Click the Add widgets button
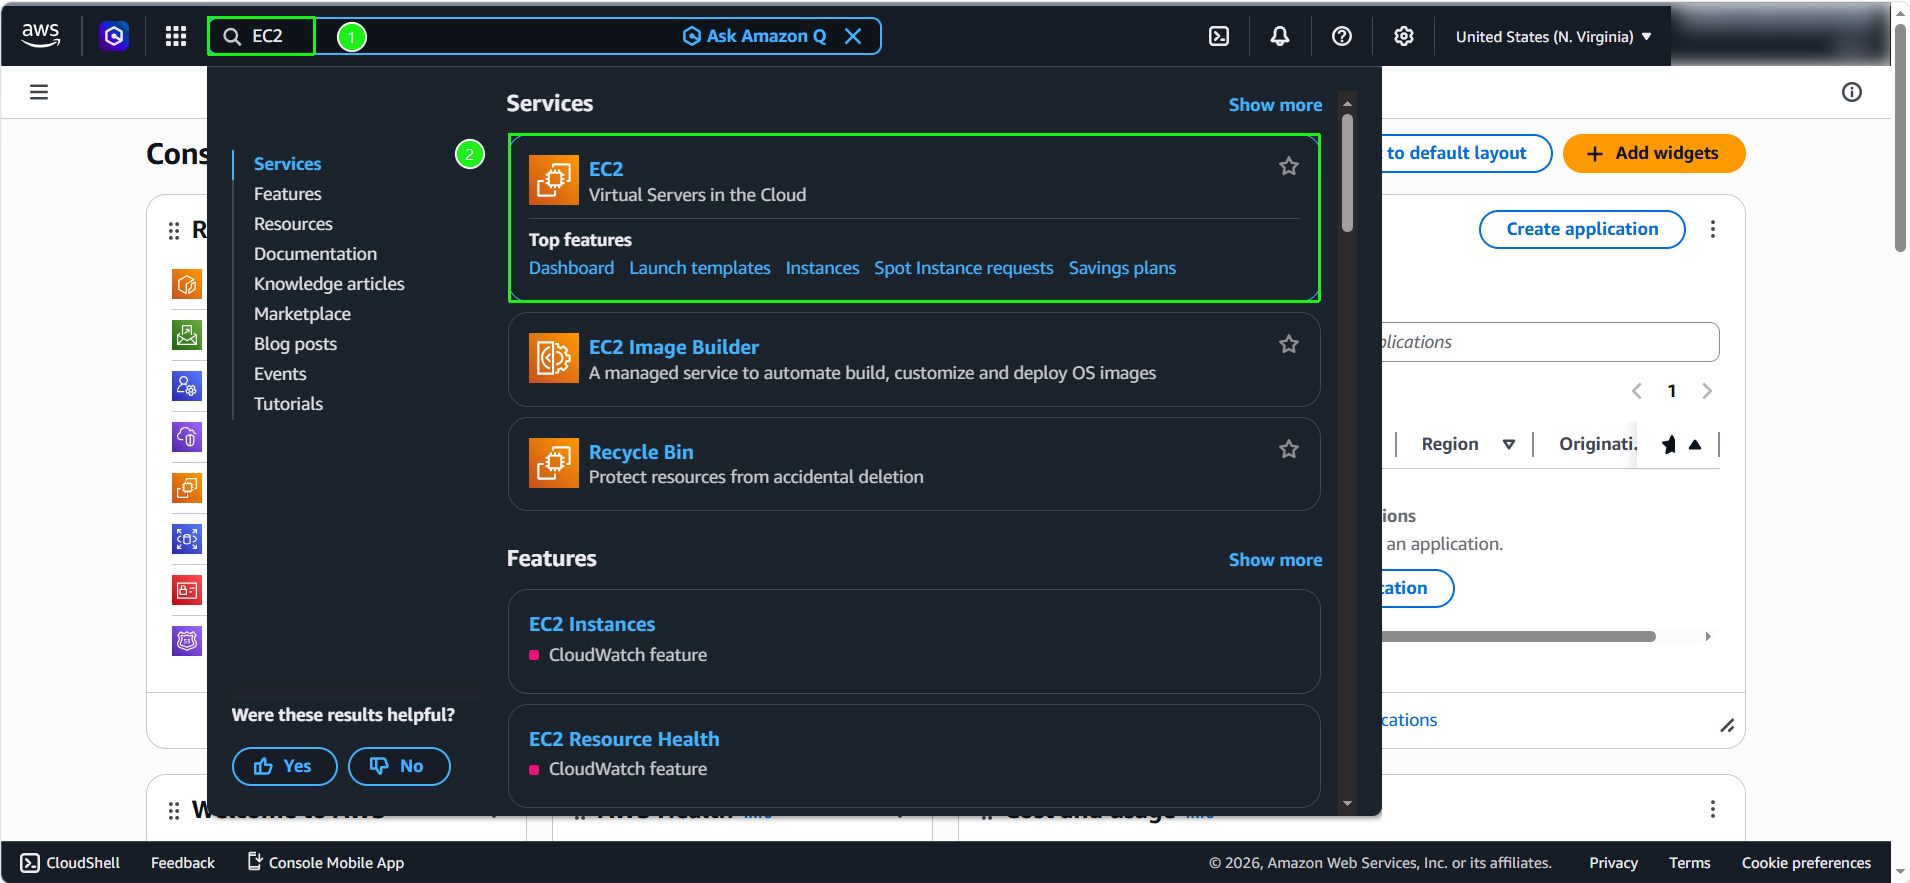 coord(1654,153)
